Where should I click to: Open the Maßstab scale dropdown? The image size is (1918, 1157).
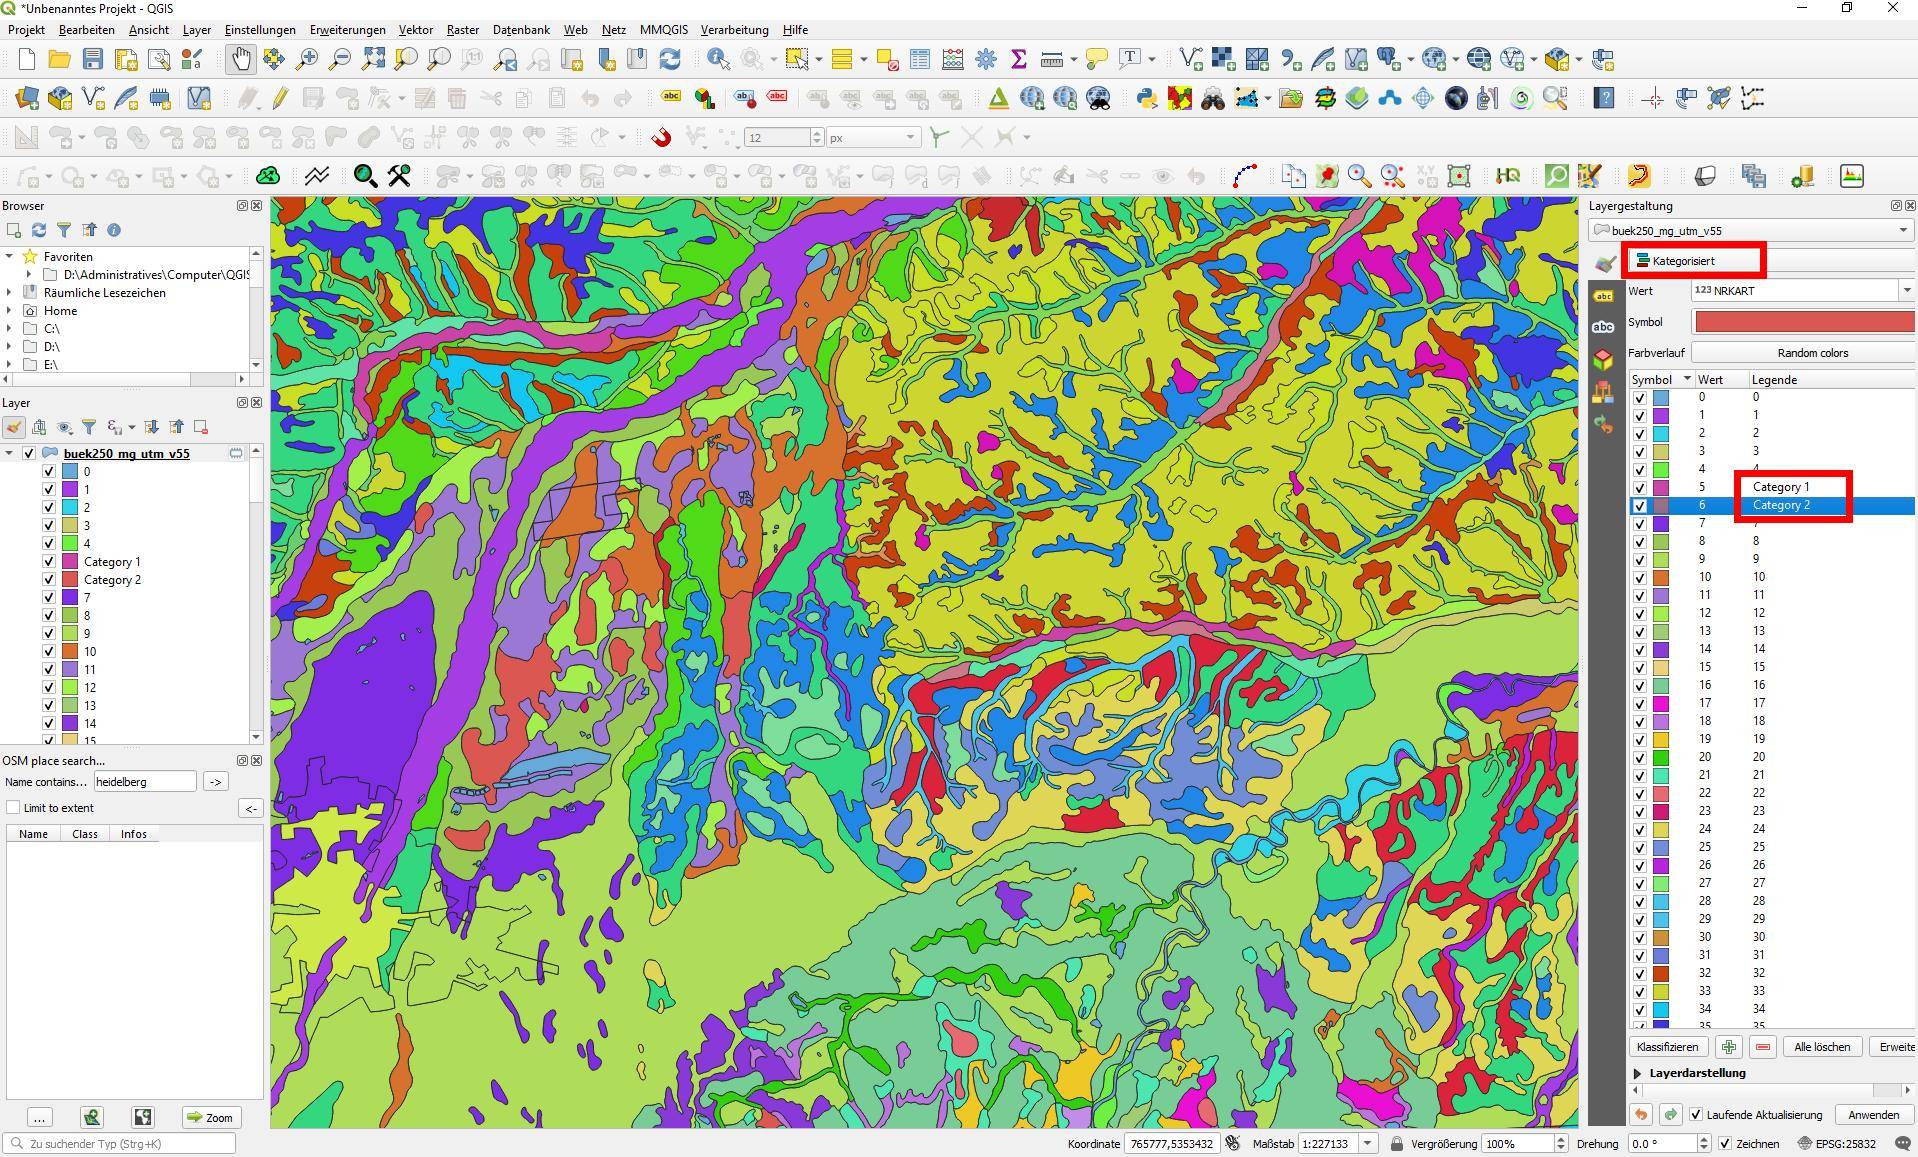pyautogui.click(x=1367, y=1143)
